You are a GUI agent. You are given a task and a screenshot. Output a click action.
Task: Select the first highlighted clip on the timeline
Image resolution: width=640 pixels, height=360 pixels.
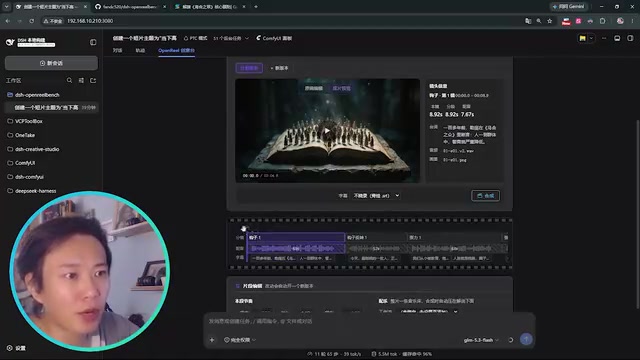tap(296, 237)
